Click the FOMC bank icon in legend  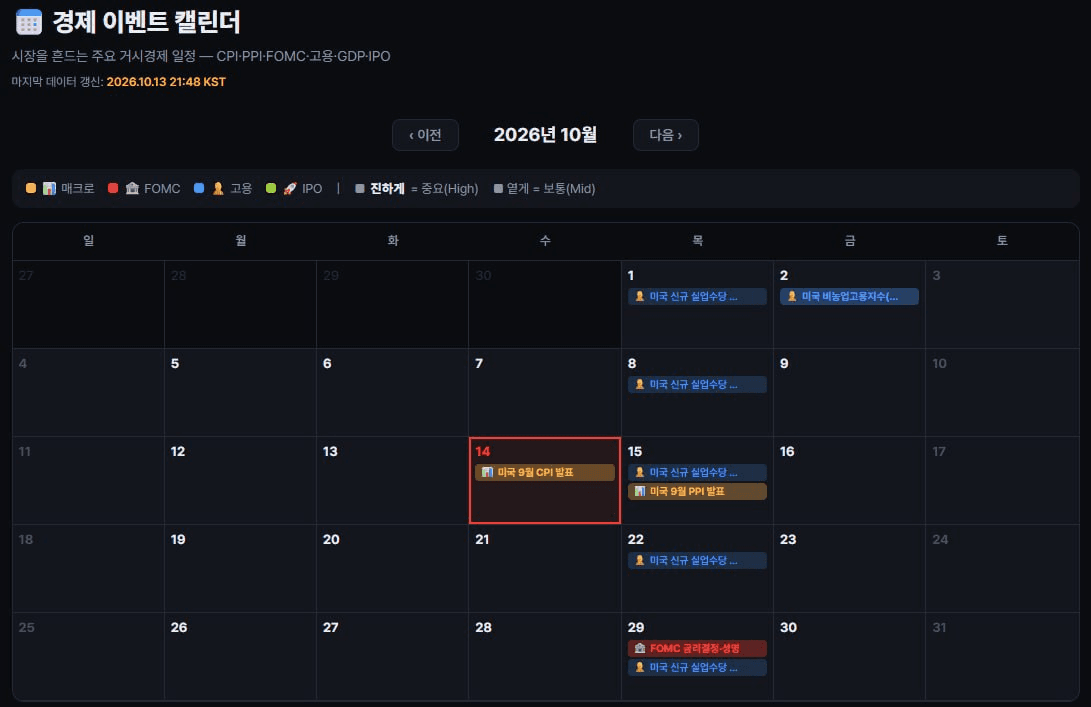point(132,189)
